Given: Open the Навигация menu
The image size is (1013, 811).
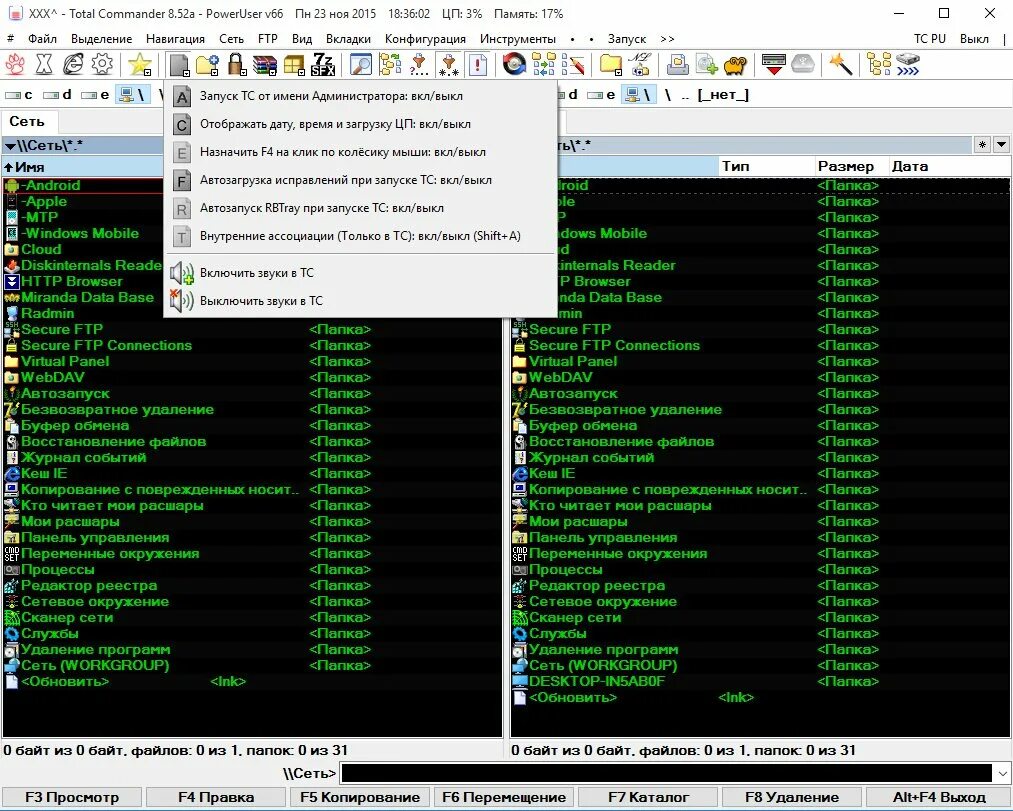Looking at the screenshot, I should pos(175,39).
